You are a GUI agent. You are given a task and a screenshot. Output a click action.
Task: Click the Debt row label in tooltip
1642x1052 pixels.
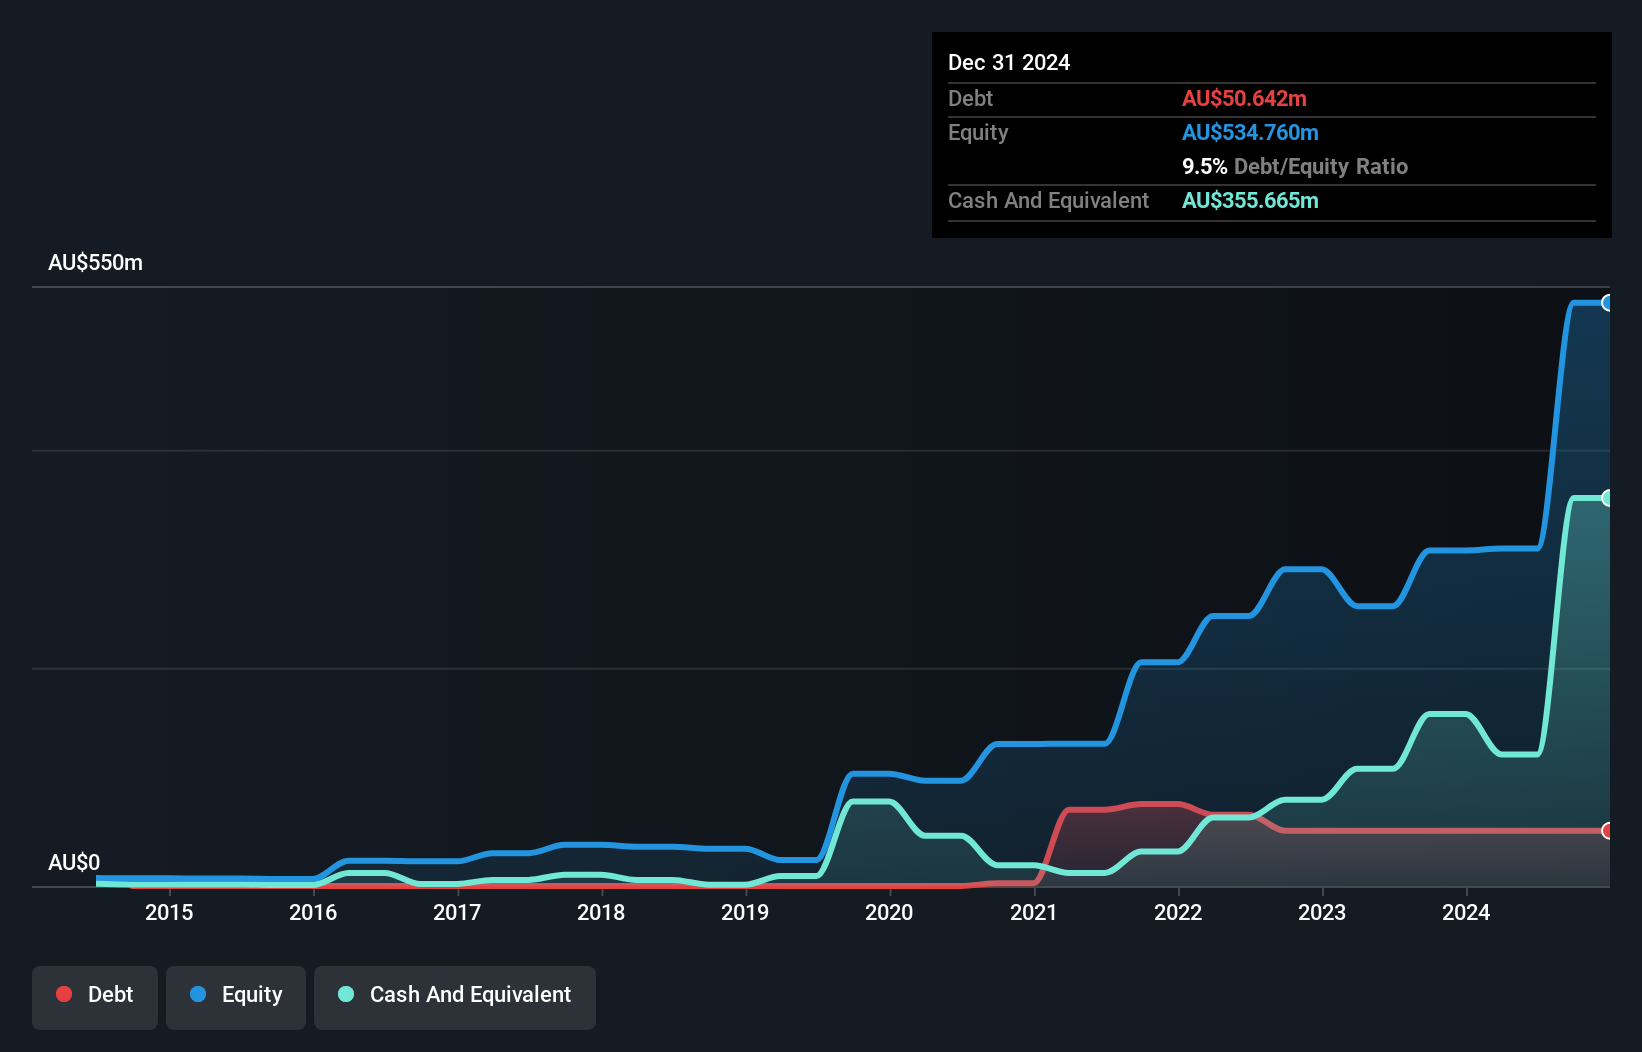[x=970, y=98]
